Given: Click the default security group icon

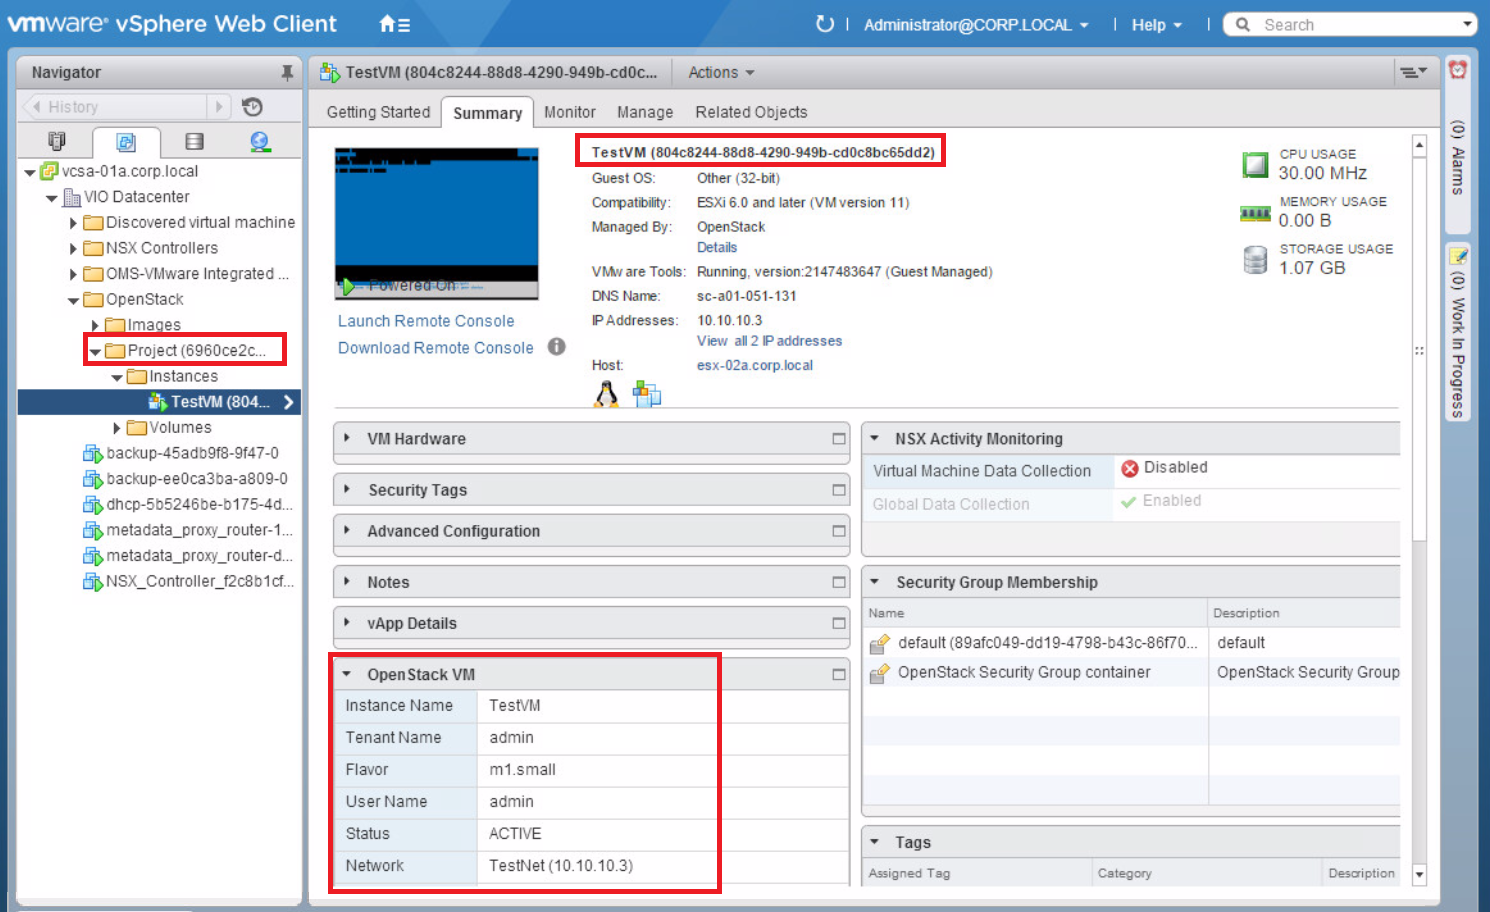Looking at the screenshot, I should (879, 643).
